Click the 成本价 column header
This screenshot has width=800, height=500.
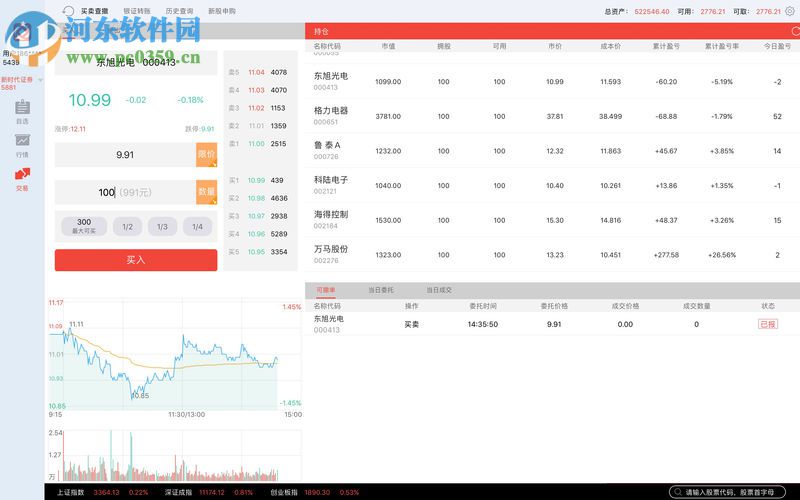pos(611,46)
